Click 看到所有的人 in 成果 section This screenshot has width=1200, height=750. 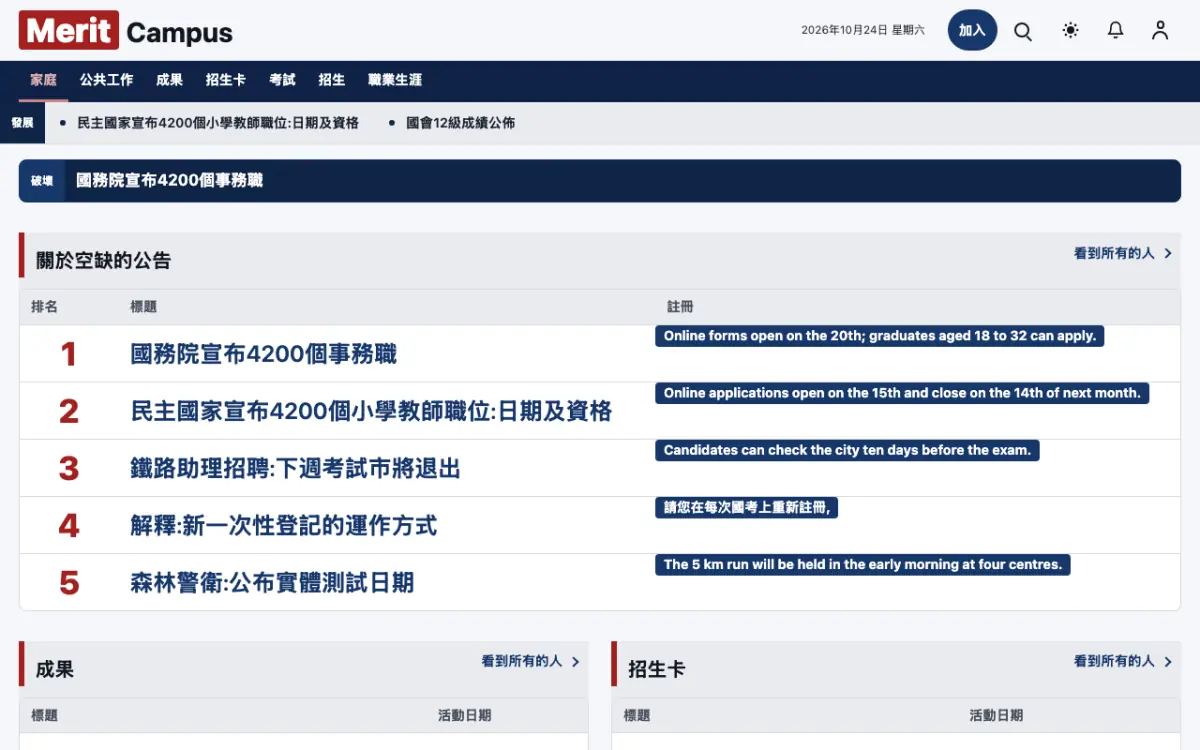pos(521,662)
